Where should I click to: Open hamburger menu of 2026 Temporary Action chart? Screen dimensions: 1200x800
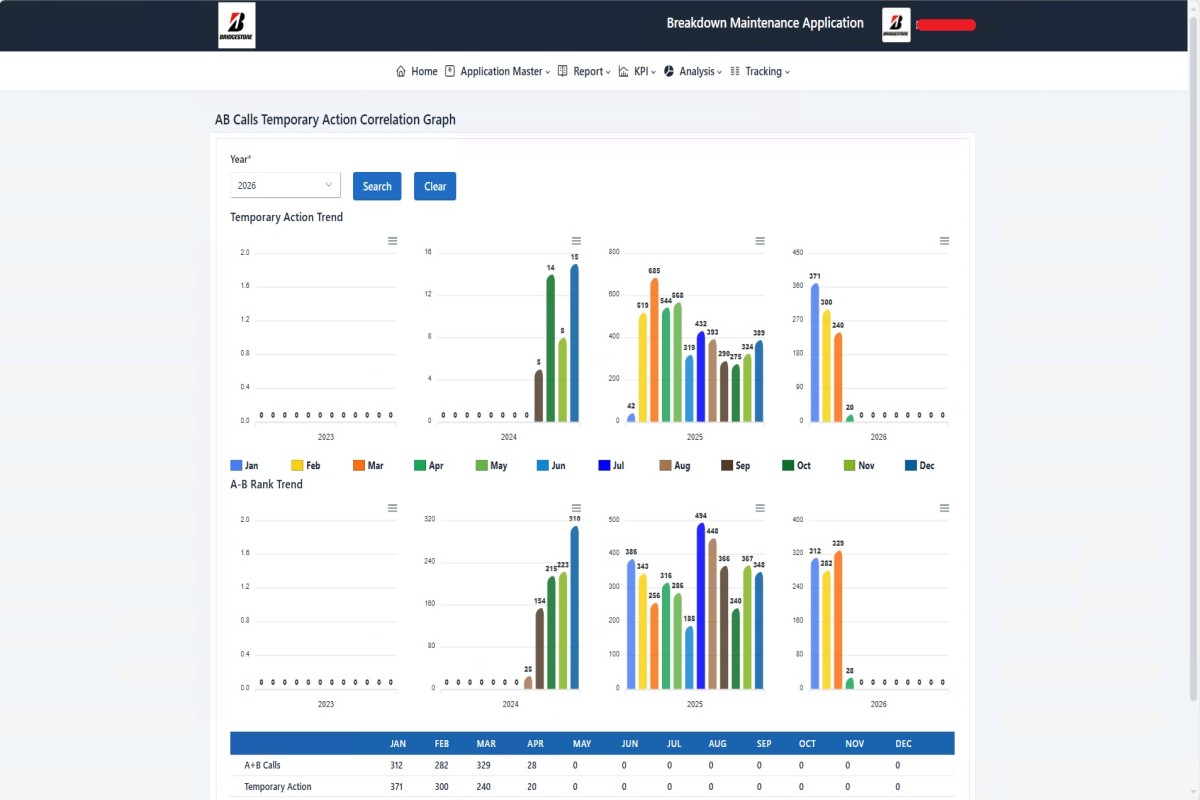click(944, 241)
